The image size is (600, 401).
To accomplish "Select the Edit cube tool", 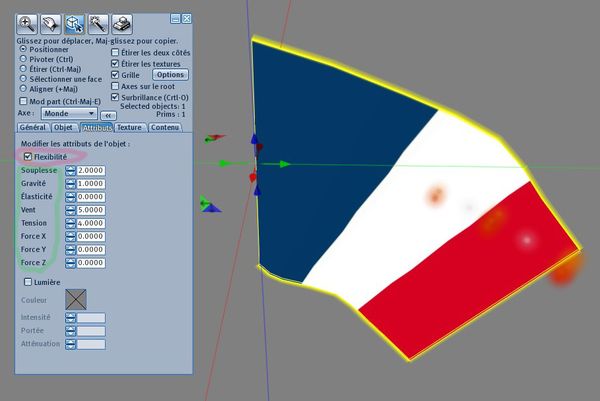I will point(74,24).
